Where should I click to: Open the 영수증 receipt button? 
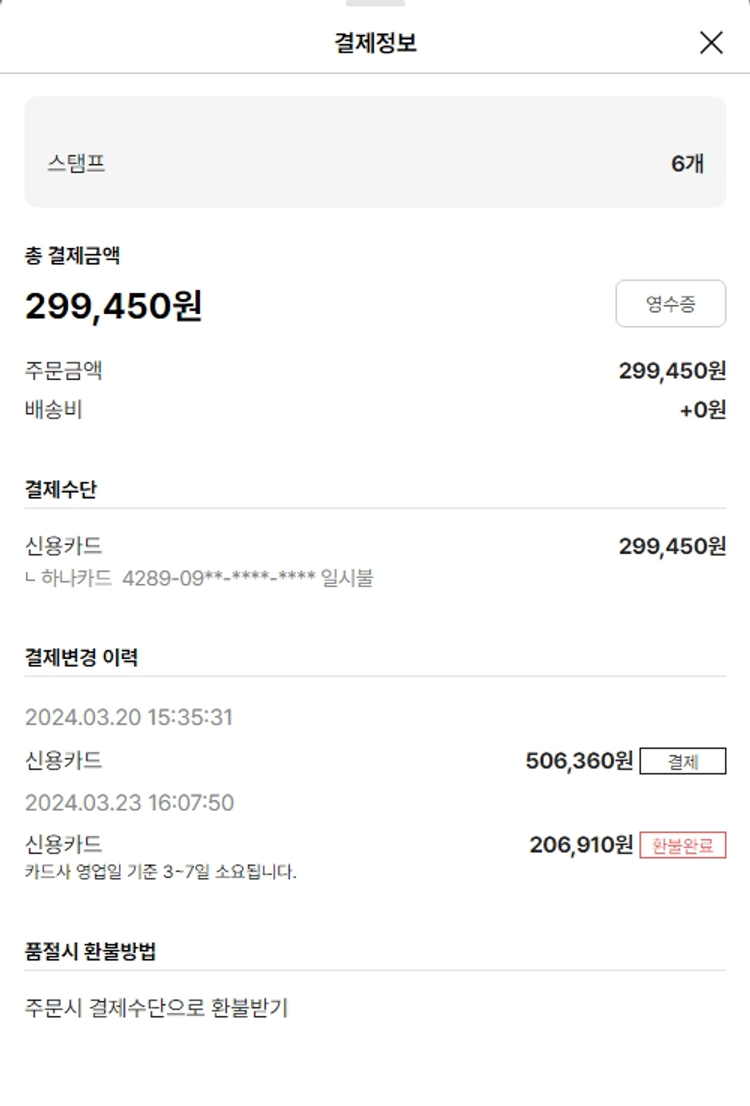670,304
